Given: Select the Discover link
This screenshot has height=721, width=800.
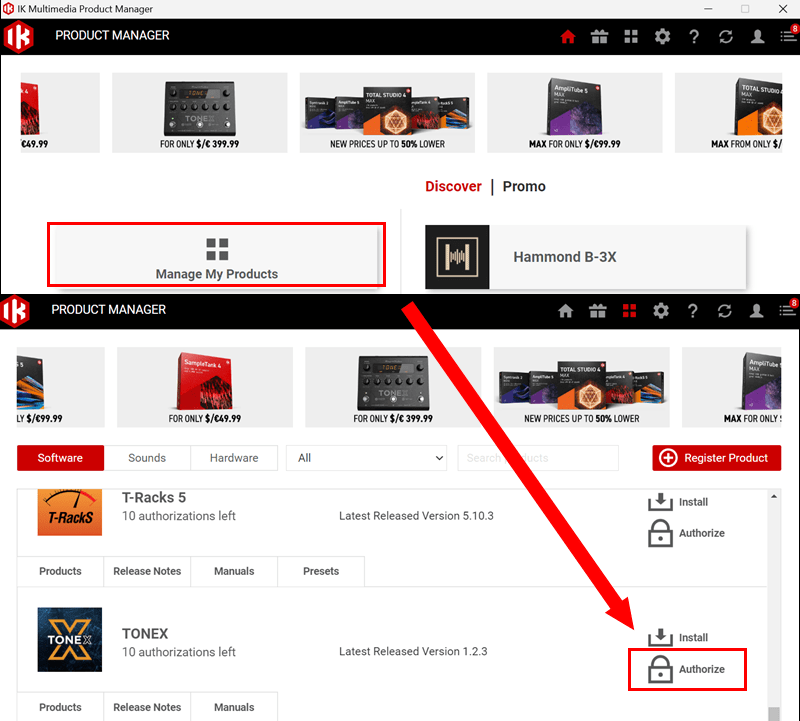Looking at the screenshot, I should point(453,186).
